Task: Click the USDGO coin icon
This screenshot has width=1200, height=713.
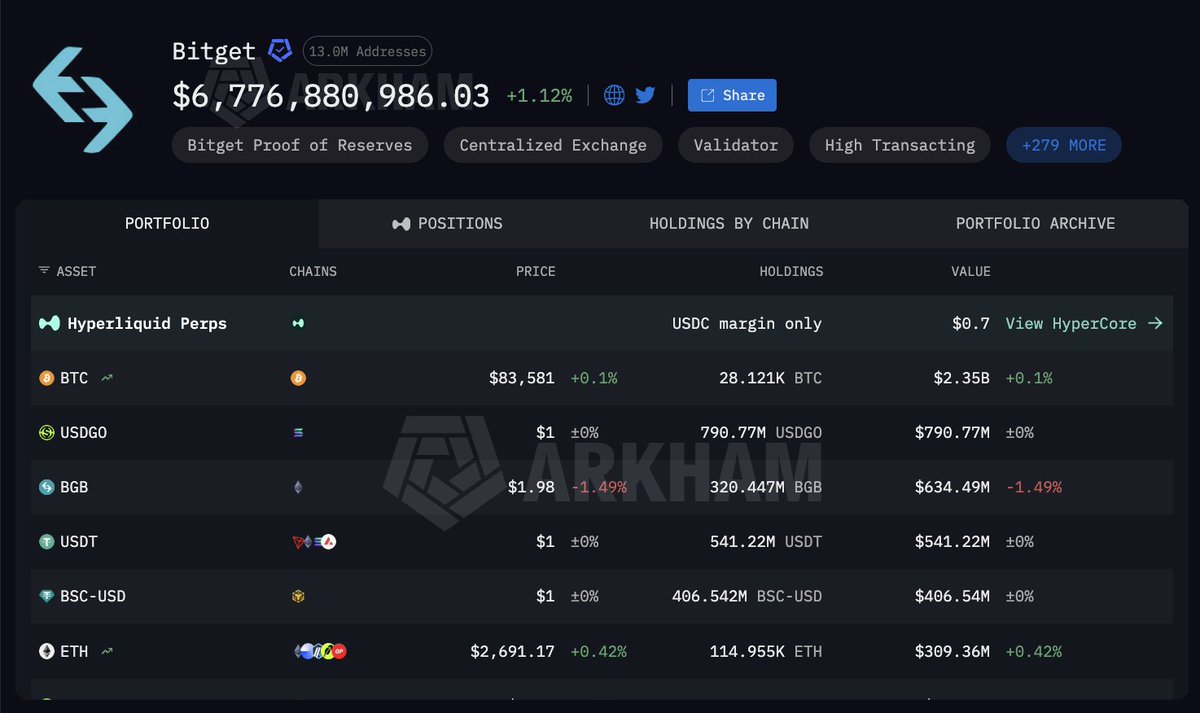Action: pos(46,433)
